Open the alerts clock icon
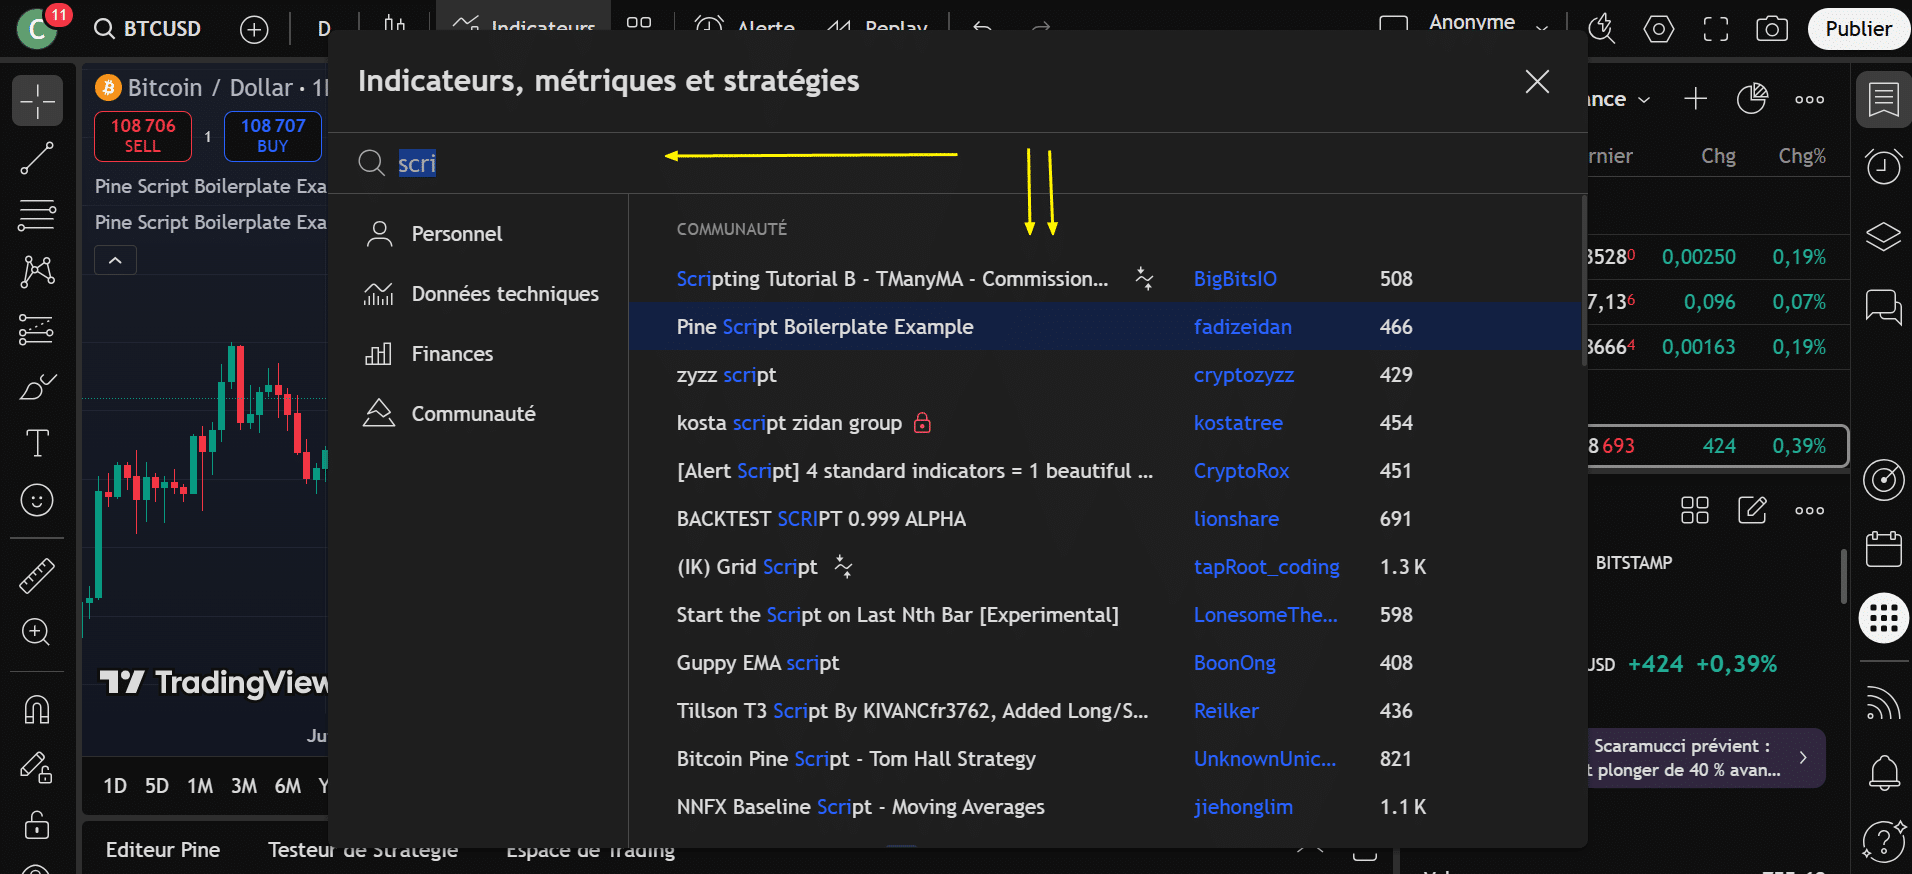Viewport: 1912px width, 874px height. 1884,166
